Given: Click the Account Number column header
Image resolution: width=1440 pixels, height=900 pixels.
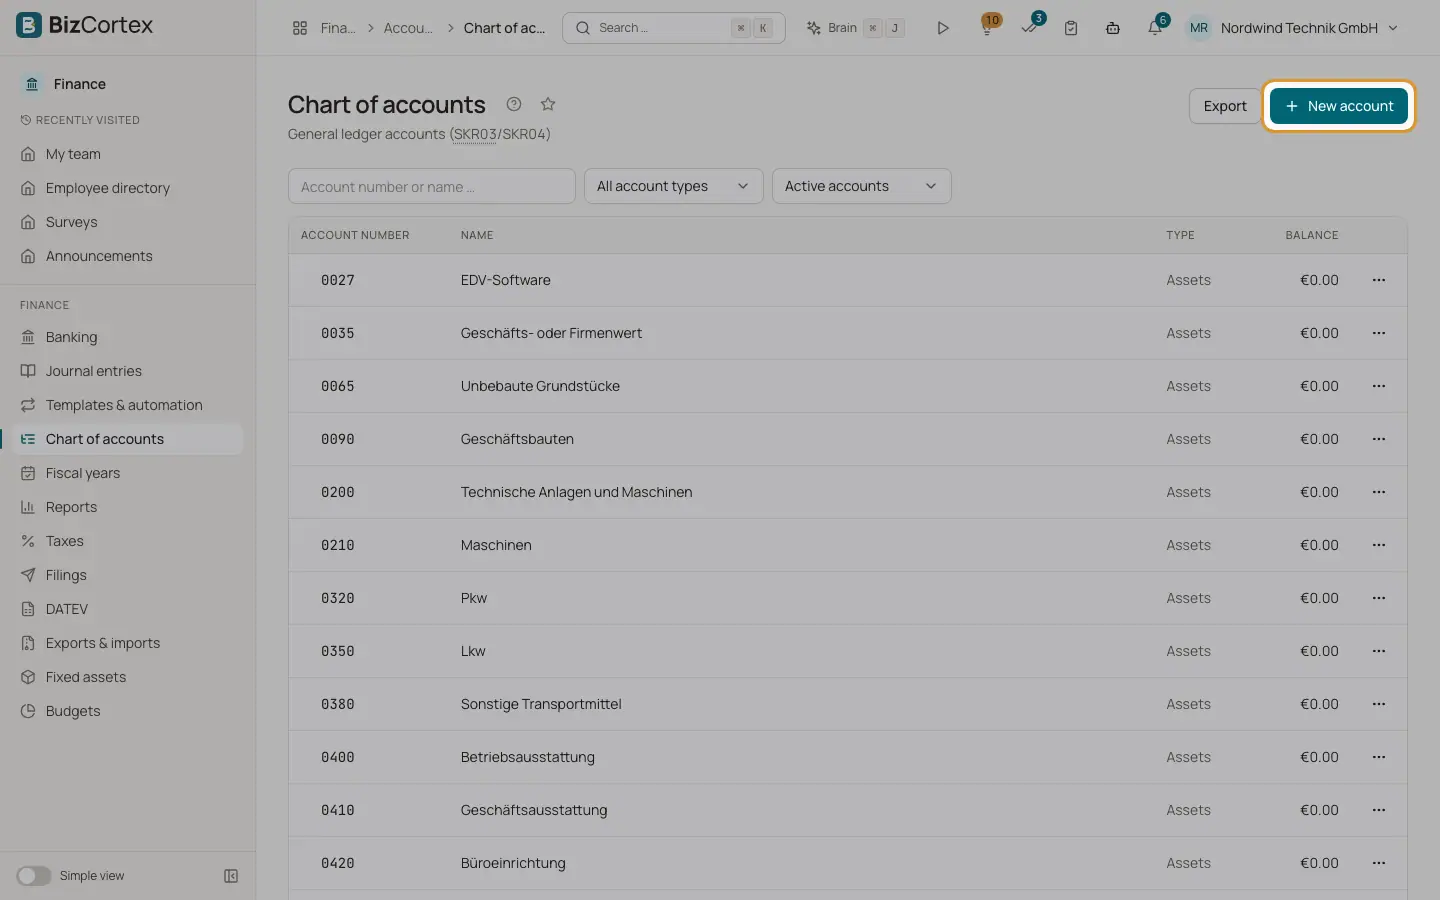Looking at the screenshot, I should (355, 235).
